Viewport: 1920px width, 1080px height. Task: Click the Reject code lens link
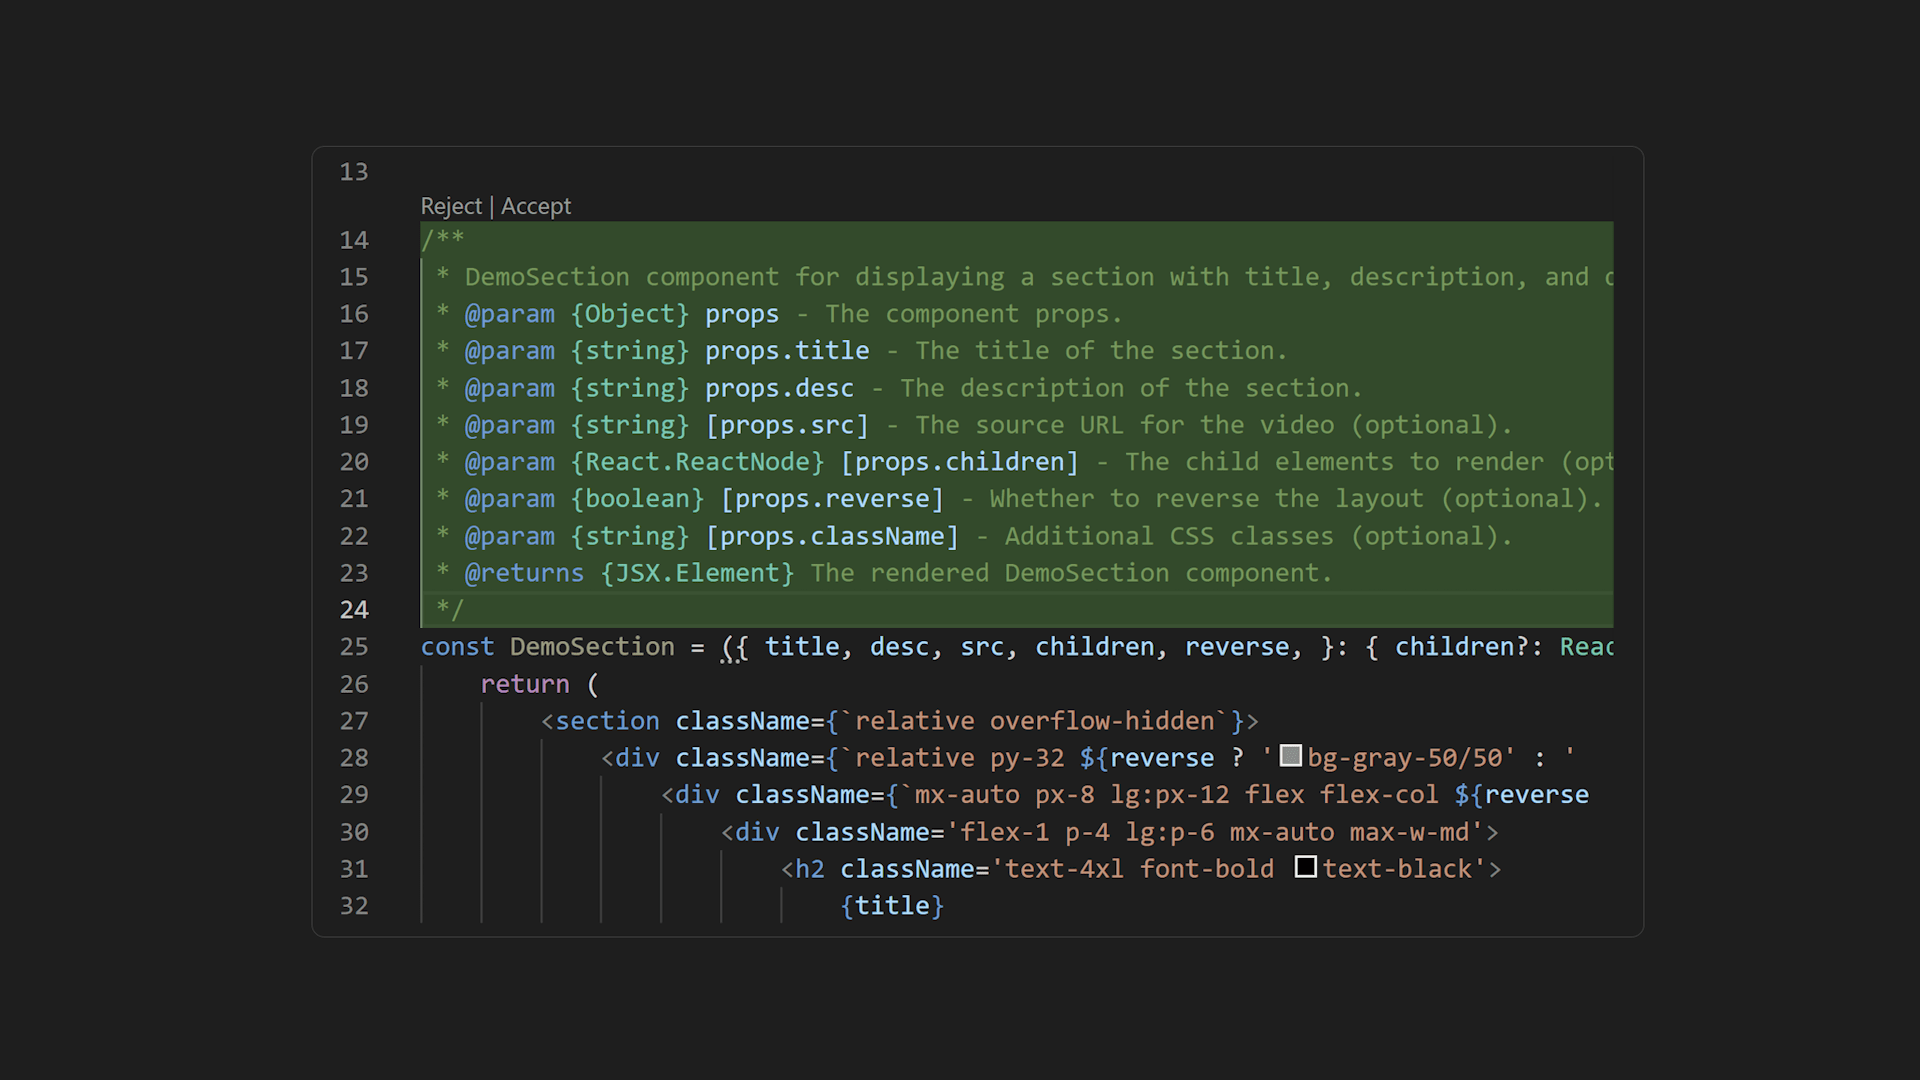pos(451,206)
